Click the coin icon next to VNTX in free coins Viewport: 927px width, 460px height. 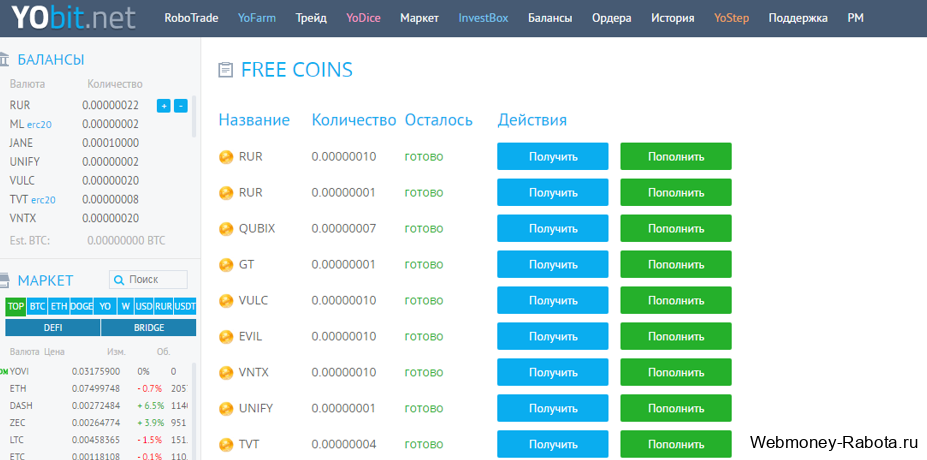(226, 373)
